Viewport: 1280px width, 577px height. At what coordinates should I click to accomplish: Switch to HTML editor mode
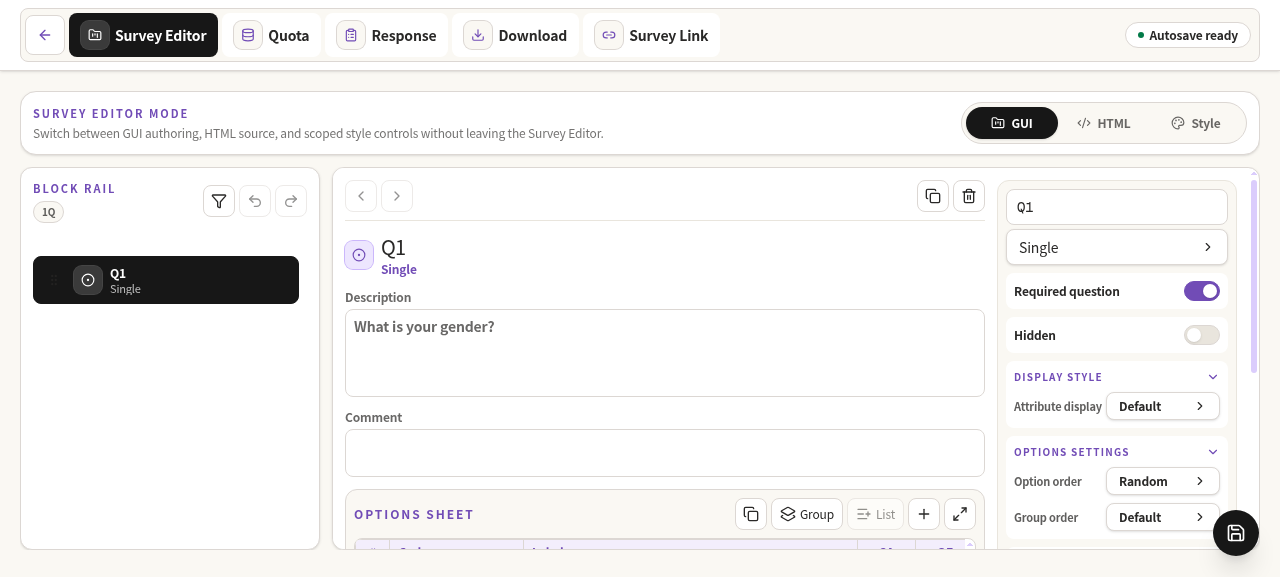(x=1104, y=123)
